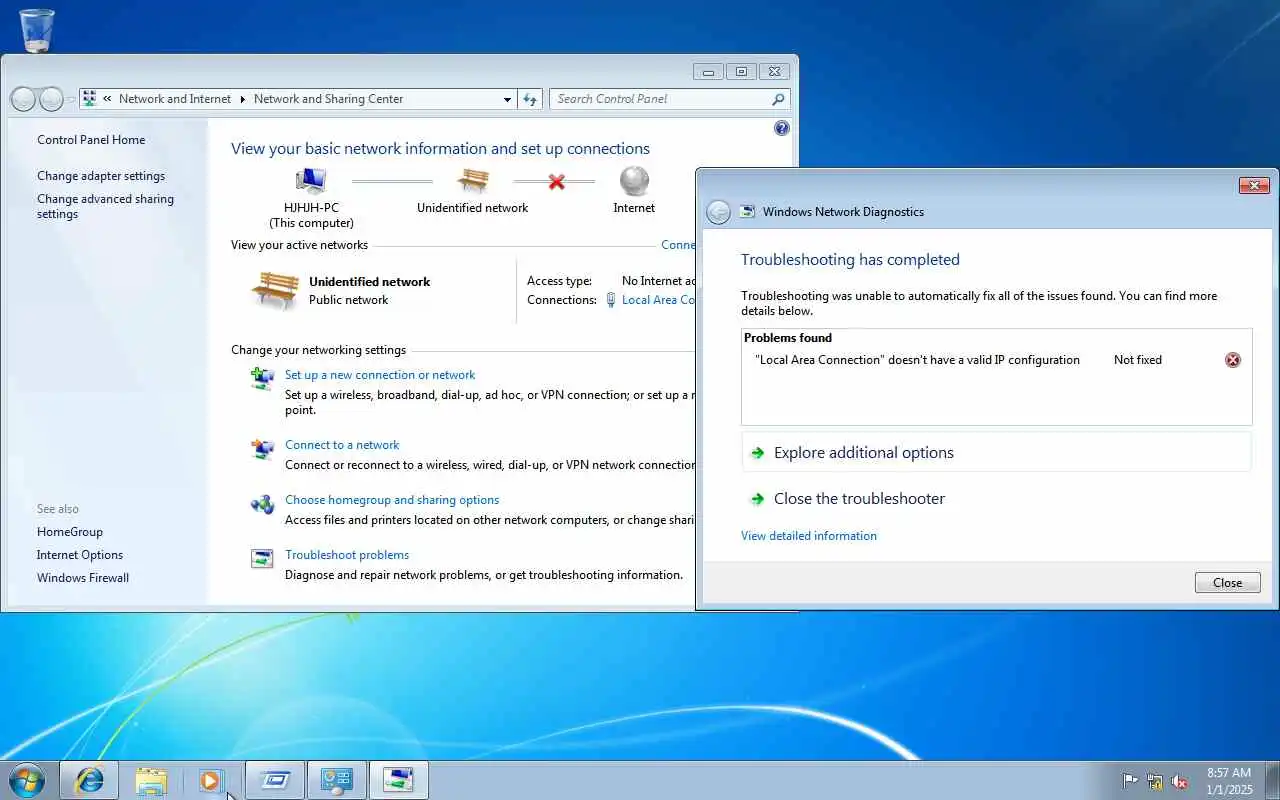Choose Explore additional options

pyautogui.click(x=997, y=452)
